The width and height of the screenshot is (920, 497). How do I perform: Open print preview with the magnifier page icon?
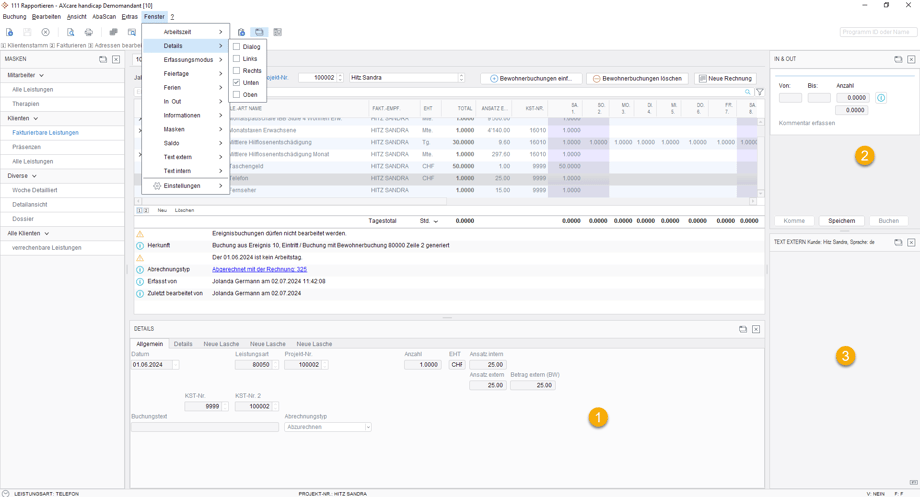(x=70, y=32)
